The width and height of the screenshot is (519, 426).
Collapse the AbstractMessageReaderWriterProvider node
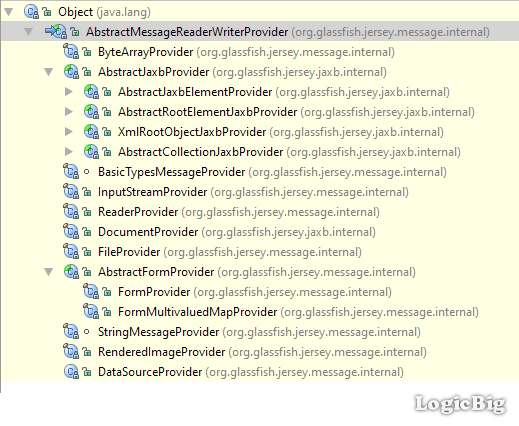[x=29, y=32]
